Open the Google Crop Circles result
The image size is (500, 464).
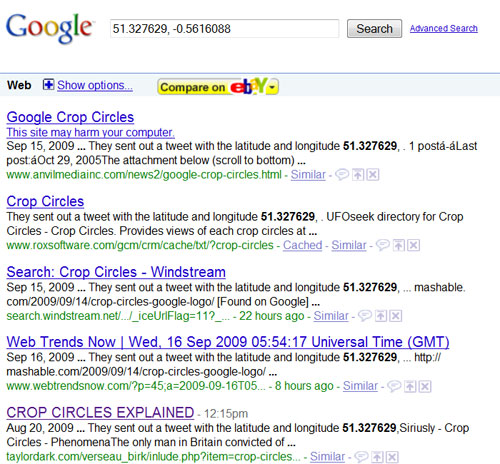click(x=70, y=117)
